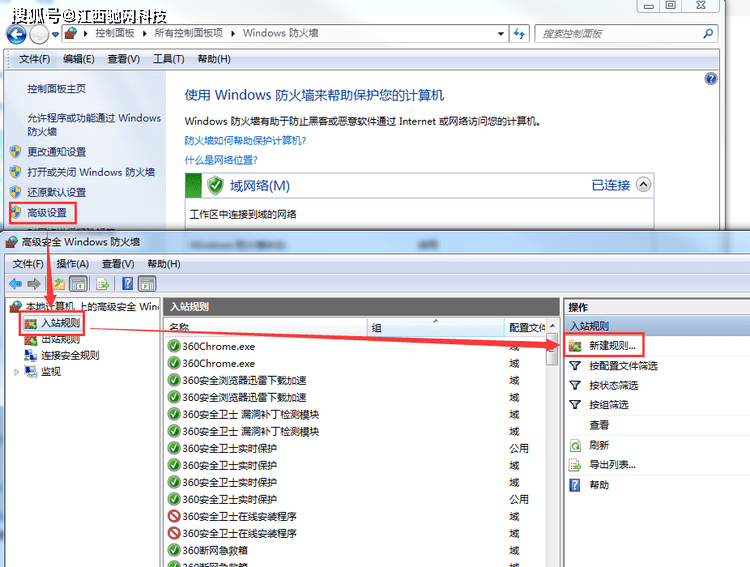Expand the 监视 tree node arrow

pos(16,372)
